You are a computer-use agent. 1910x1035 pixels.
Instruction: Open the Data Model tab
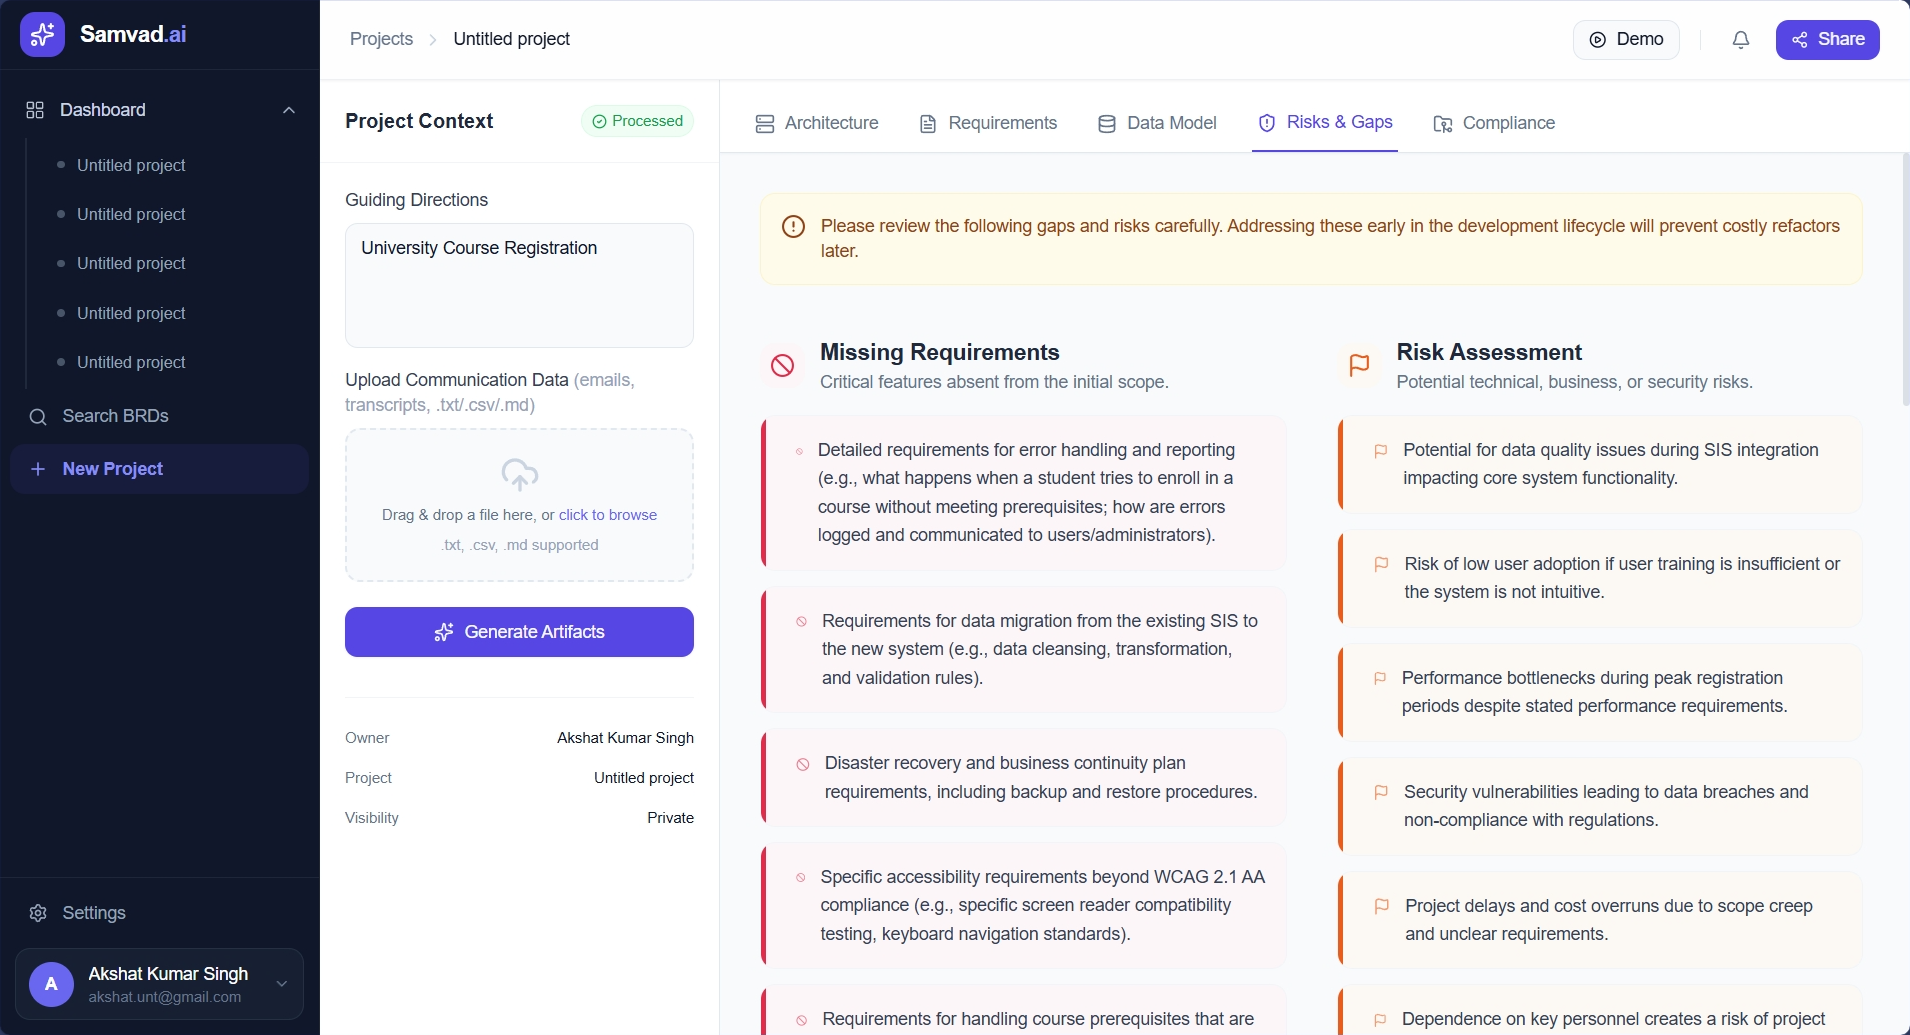pos(1158,123)
